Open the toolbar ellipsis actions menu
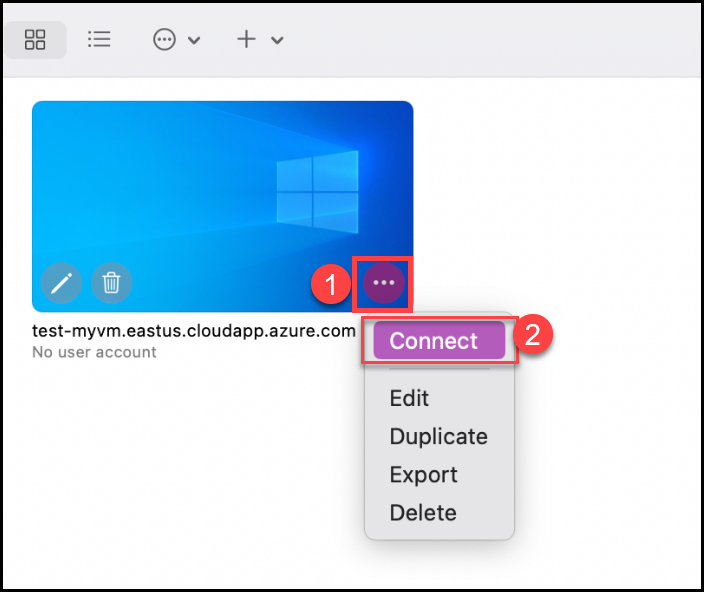 pos(164,39)
